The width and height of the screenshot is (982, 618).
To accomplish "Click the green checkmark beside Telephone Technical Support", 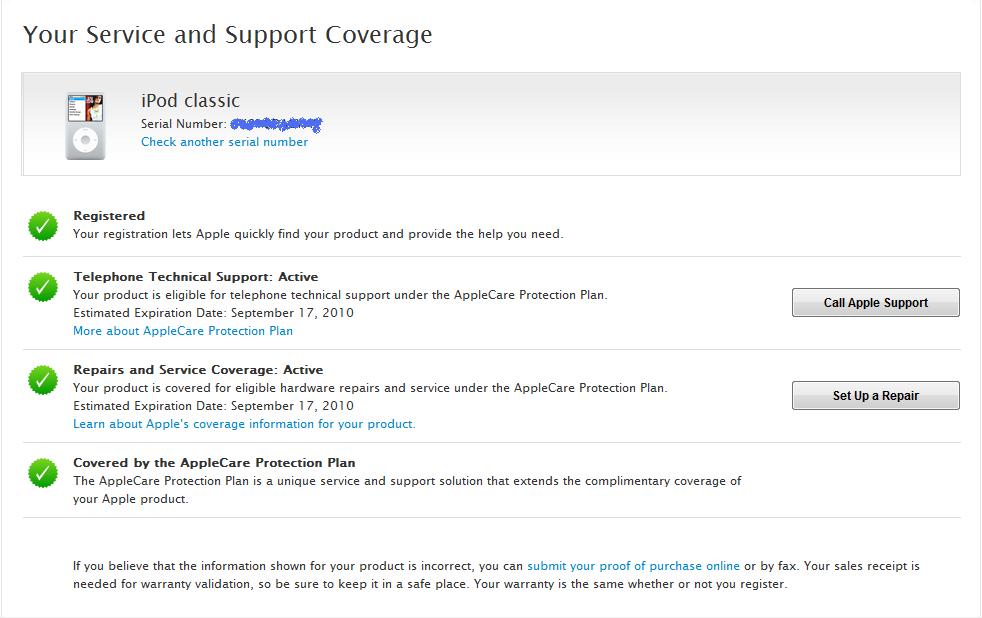I will [x=42, y=287].
